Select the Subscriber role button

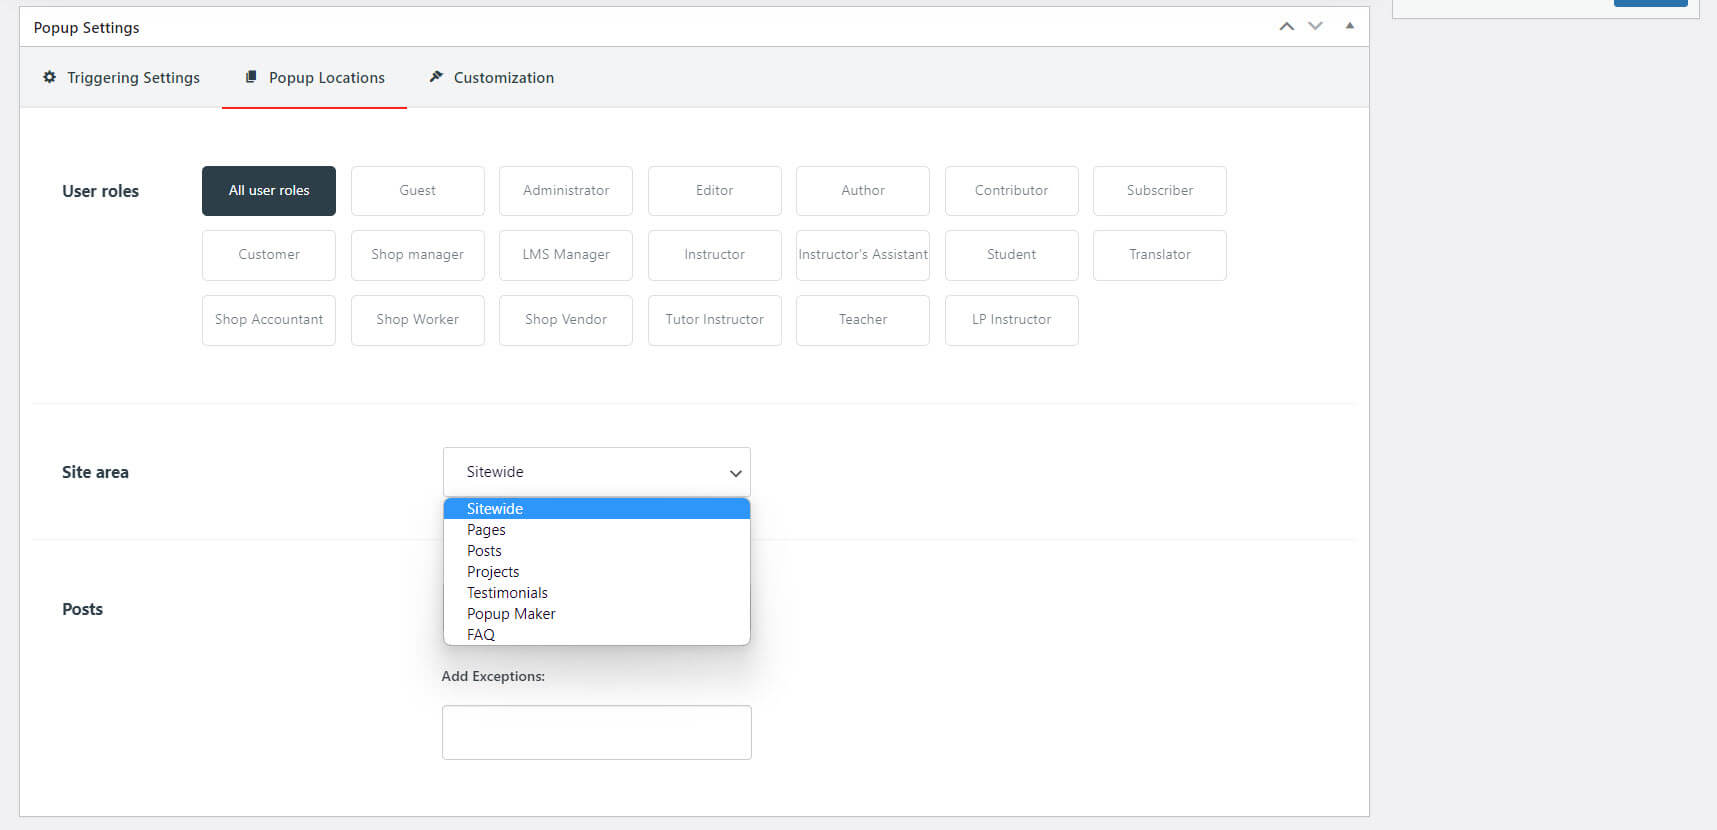[1159, 191]
